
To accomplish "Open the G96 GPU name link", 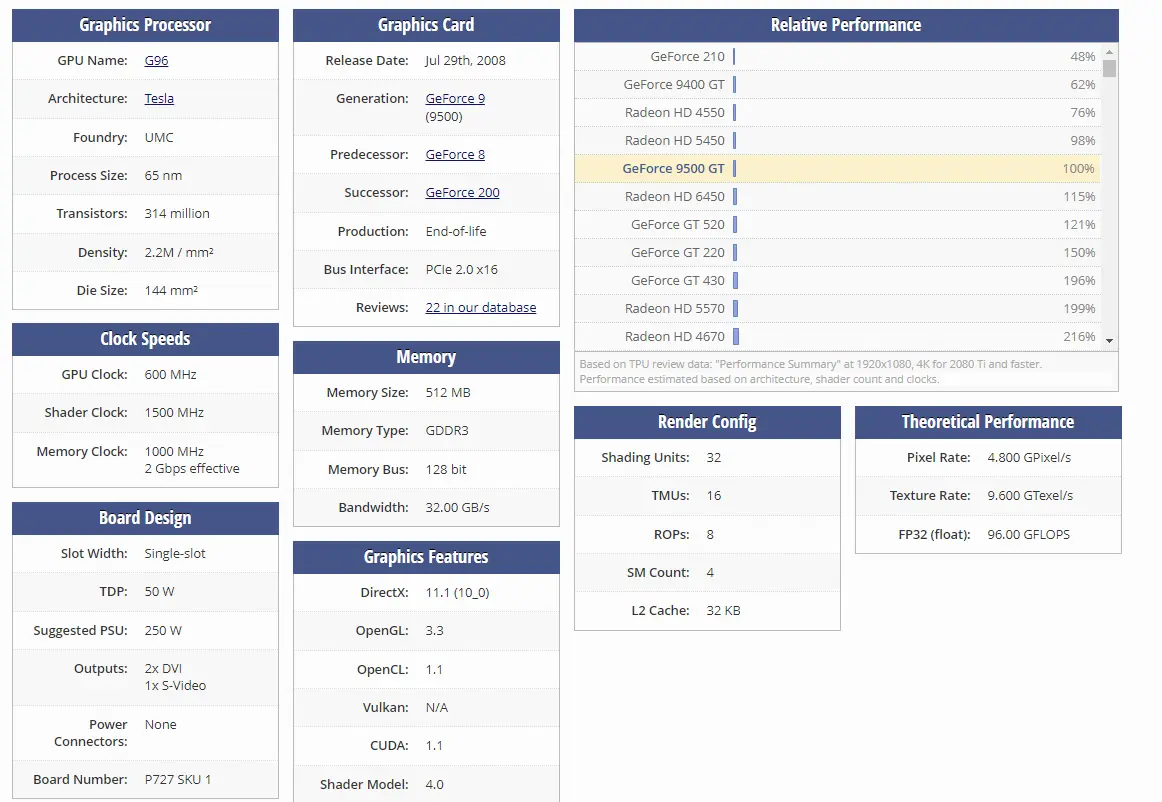I will [x=156, y=61].
